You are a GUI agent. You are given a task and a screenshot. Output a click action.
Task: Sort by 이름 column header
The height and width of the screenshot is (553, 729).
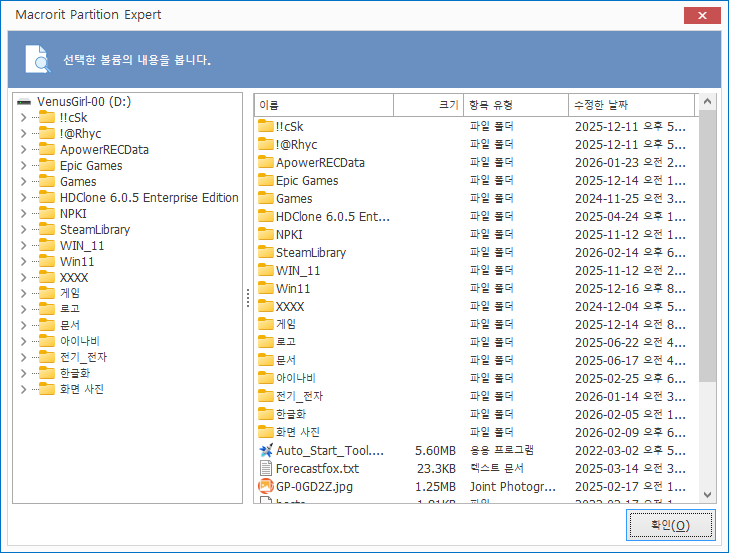point(324,105)
